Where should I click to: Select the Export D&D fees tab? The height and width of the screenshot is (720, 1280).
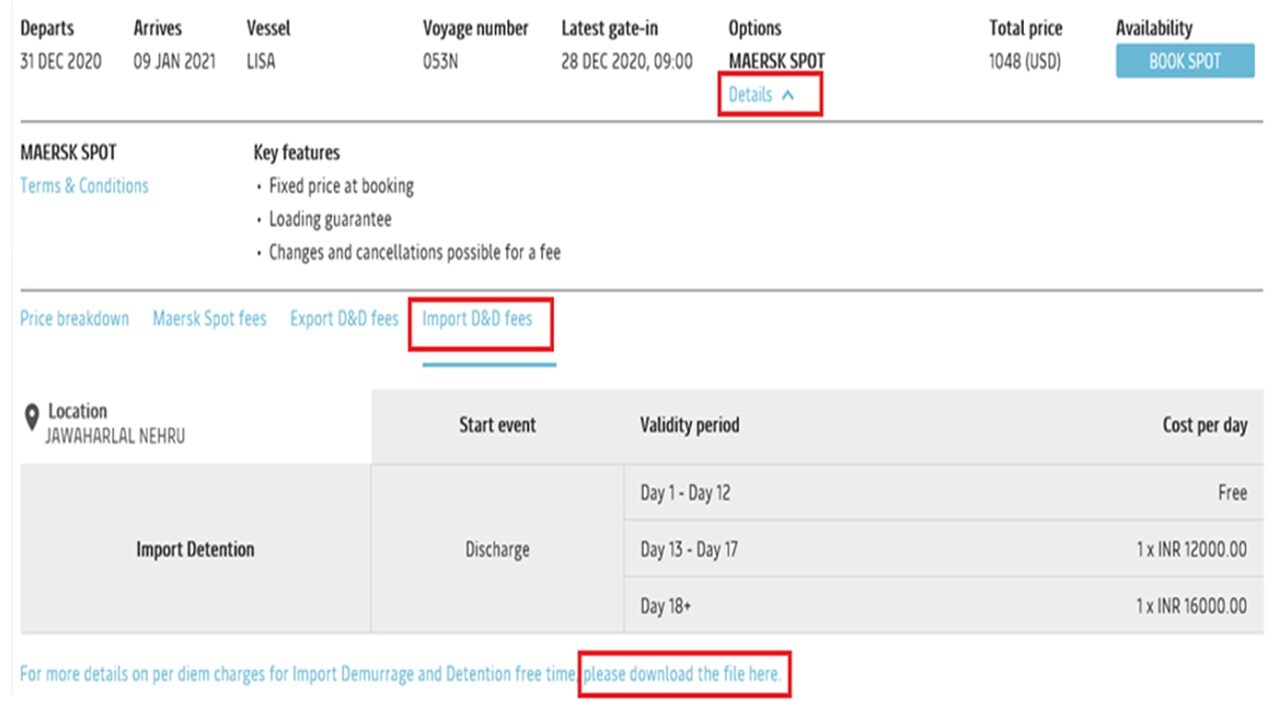[x=344, y=318]
